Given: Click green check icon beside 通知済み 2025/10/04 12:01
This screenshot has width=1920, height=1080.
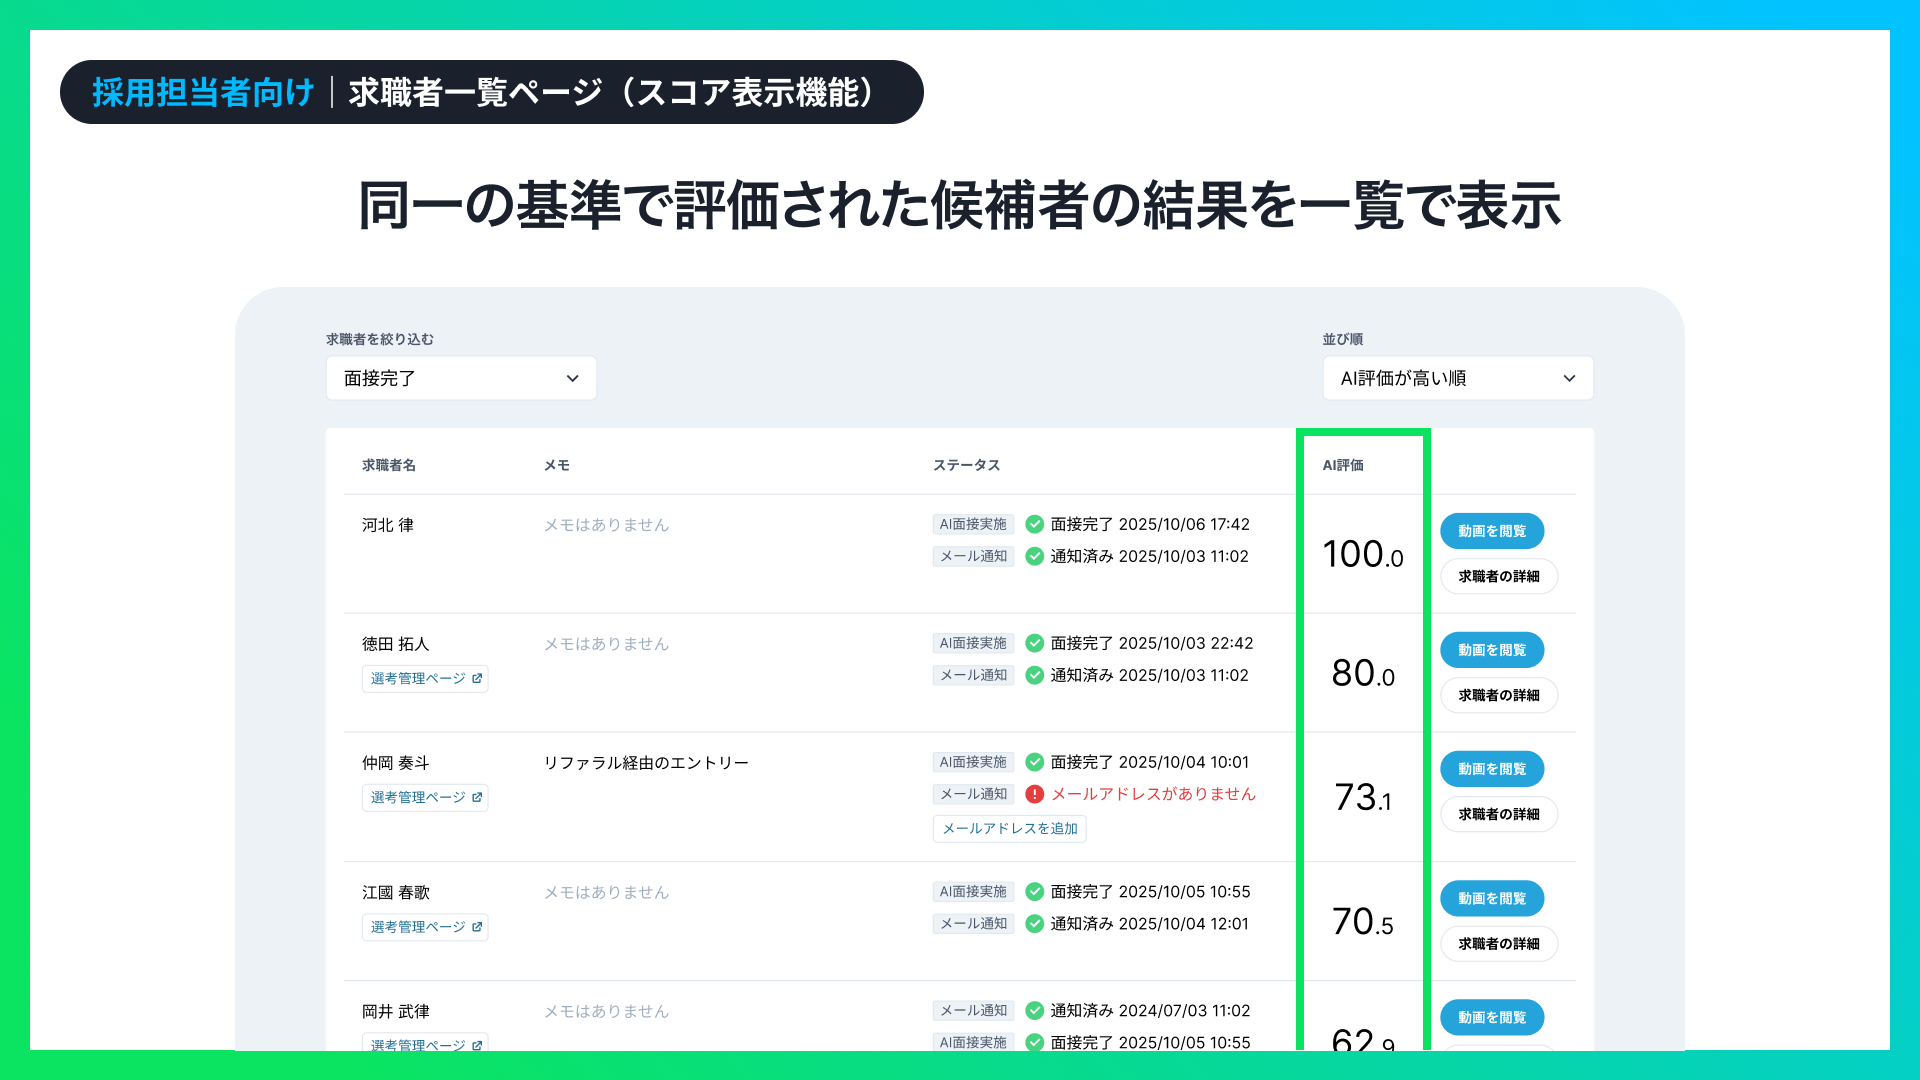Looking at the screenshot, I should click(1035, 923).
